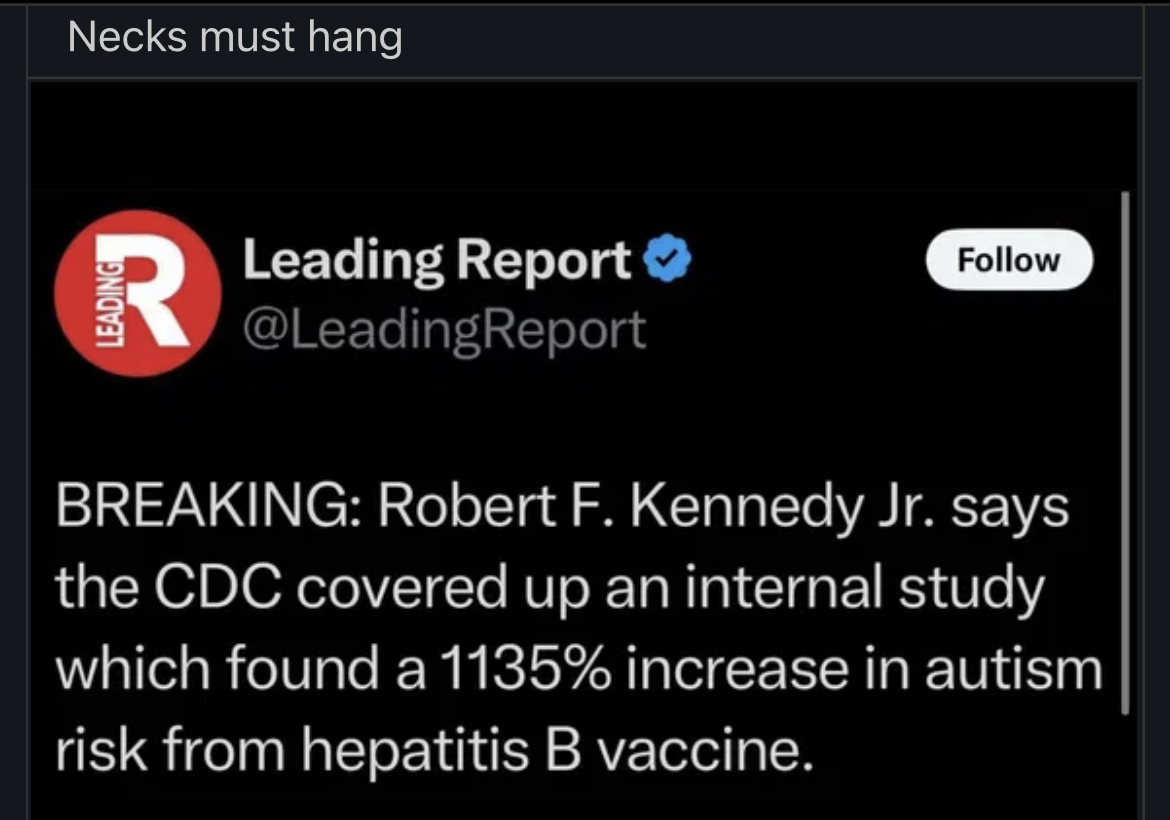
Task: Click the word "autism" in the tweet
Action: (x=1012, y=669)
